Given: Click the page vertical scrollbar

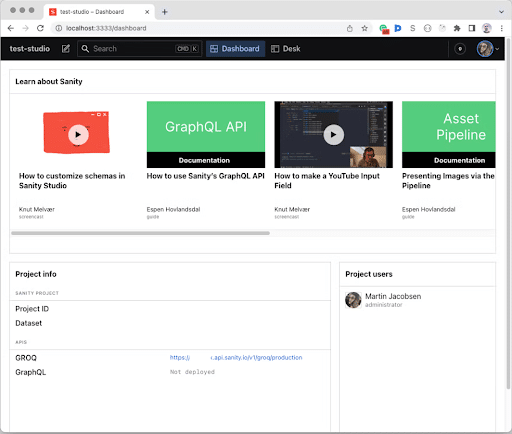Looking at the screenshot, I should pyautogui.click(x=508, y=213).
